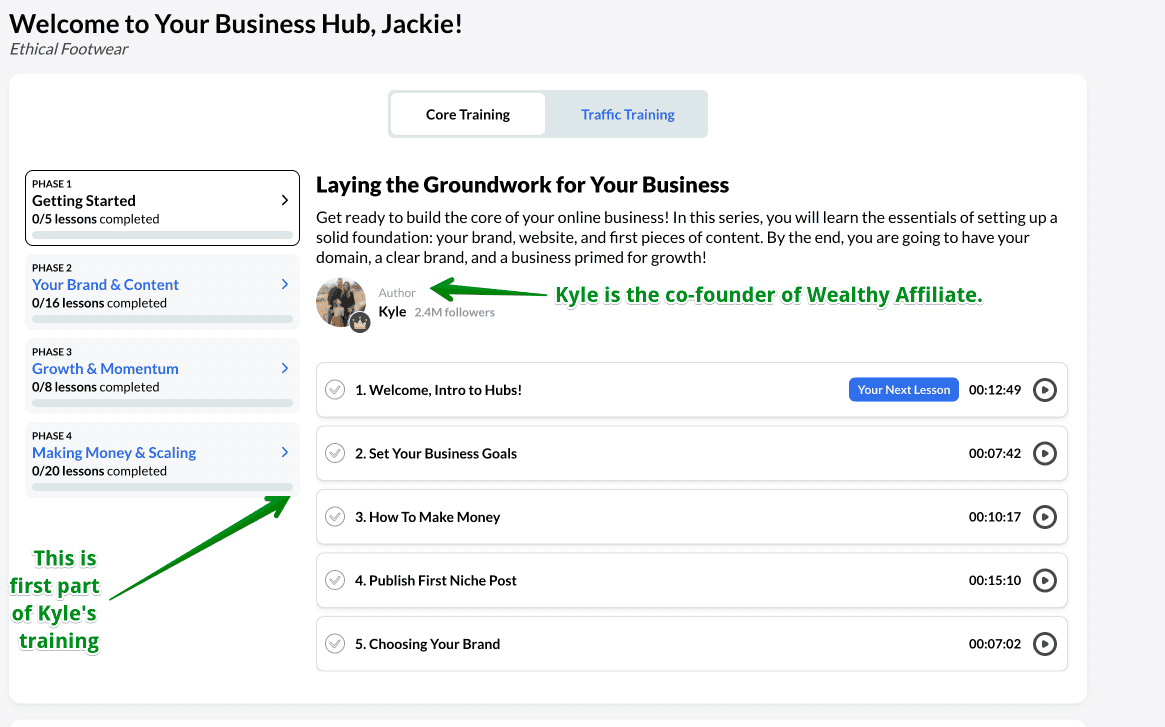The width and height of the screenshot is (1165, 727).
Task: Open the Growth & Momentum phase
Action: click(105, 369)
